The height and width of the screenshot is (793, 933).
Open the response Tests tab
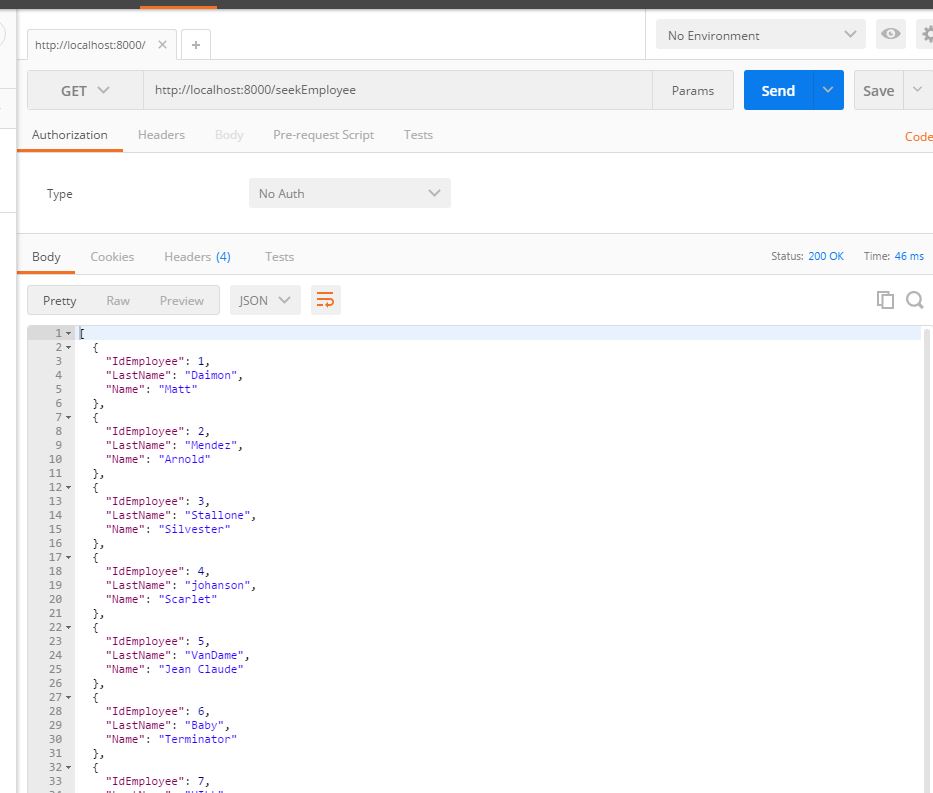(279, 256)
